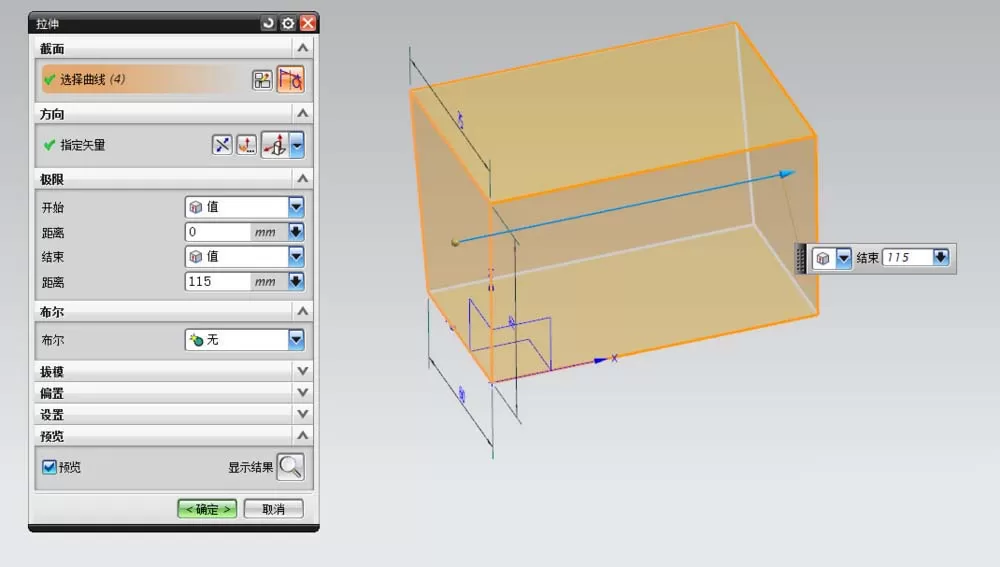1000x567 pixels.
Task: Toggle the 预览 checkbox
Action: [49, 467]
